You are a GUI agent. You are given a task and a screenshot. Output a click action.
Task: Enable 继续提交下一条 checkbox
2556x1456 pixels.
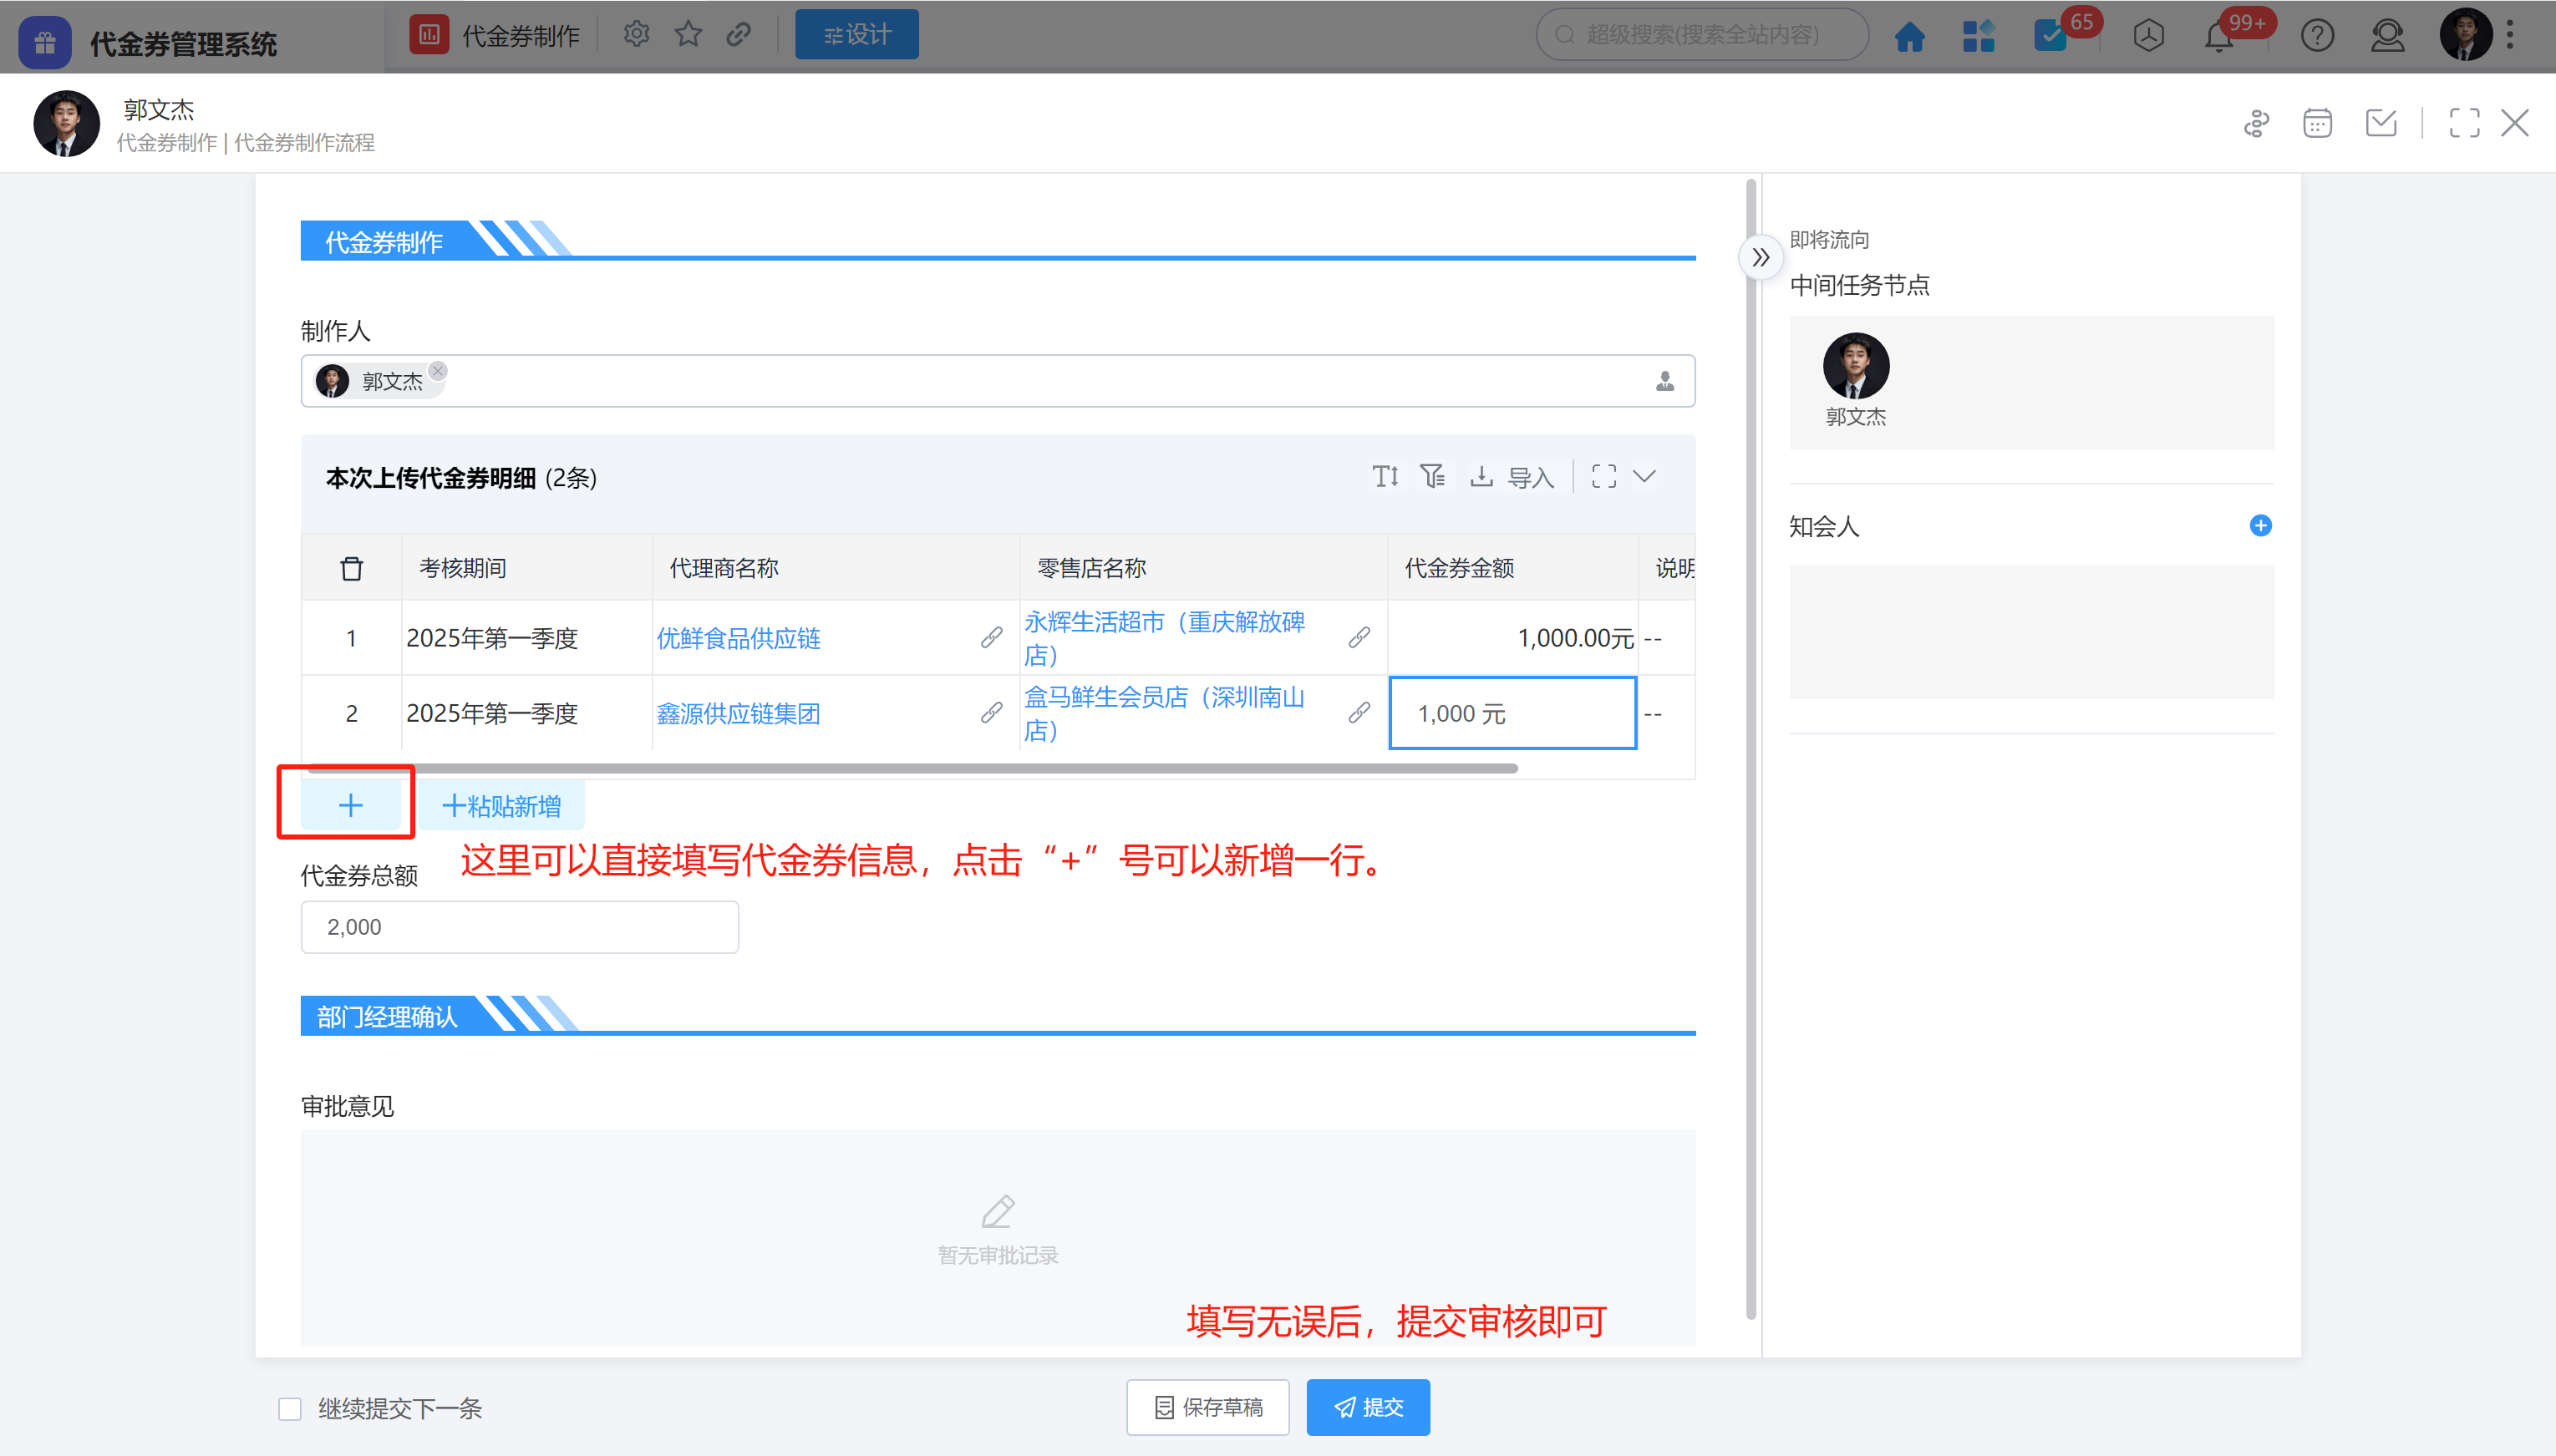(x=290, y=1408)
